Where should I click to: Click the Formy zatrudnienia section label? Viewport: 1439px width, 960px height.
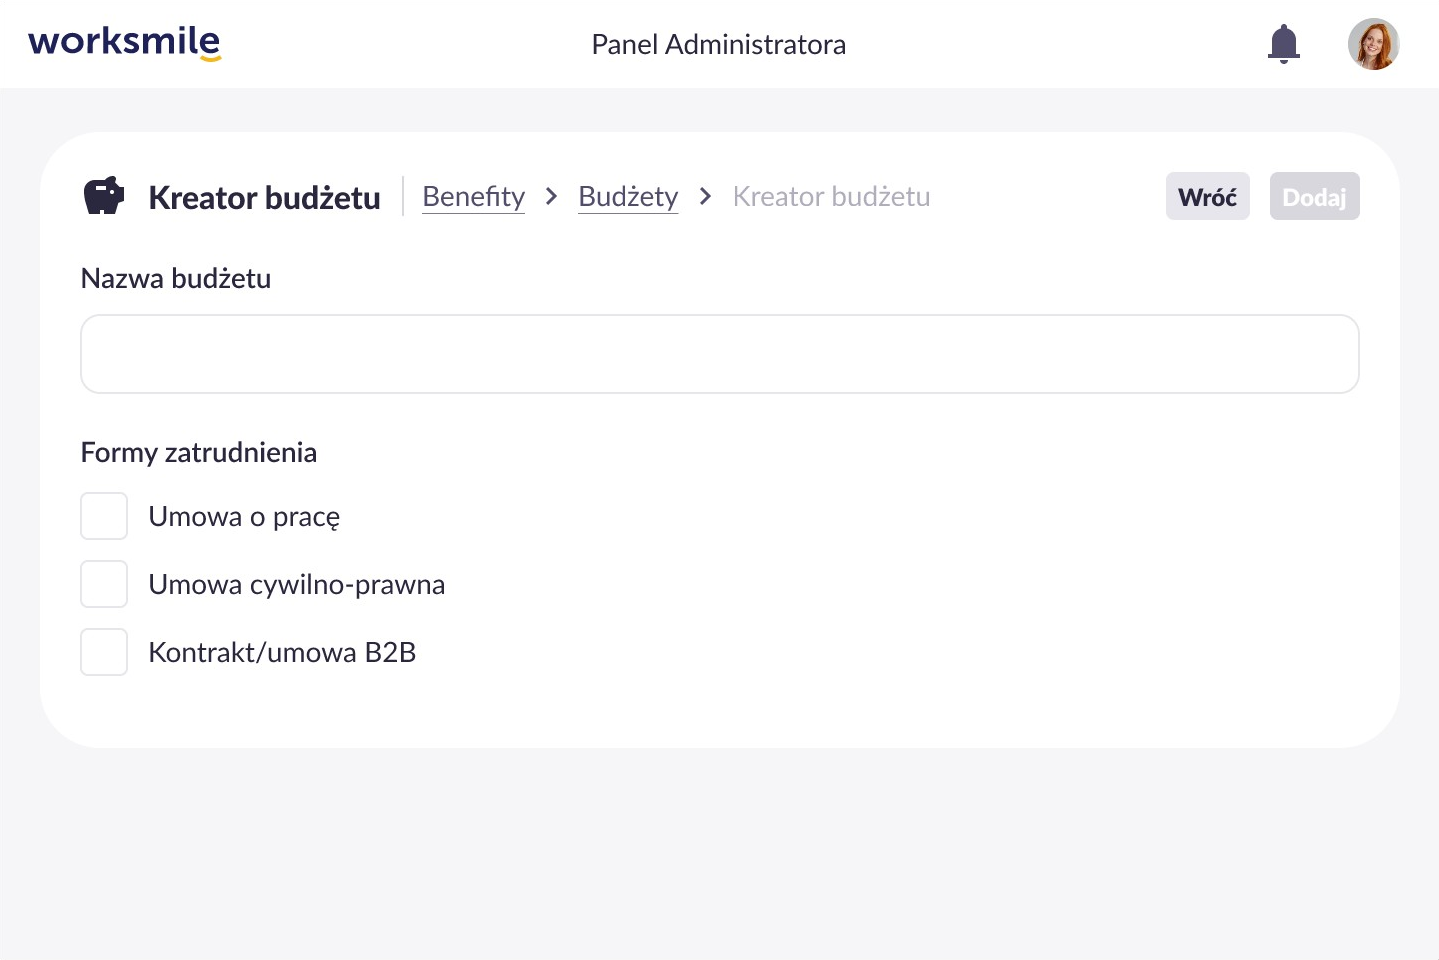click(x=198, y=452)
